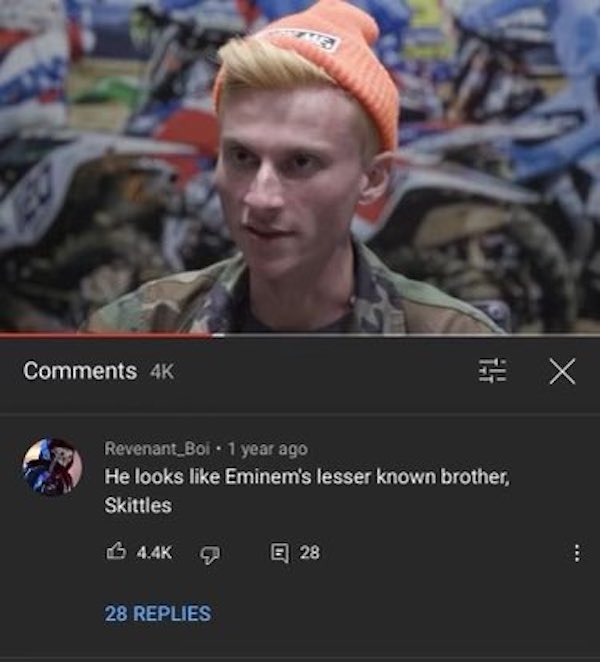The height and width of the screenshot is (662, 600).
Task: Click the reply count 28 beside bubble
Action: click(x=310, y=553)
